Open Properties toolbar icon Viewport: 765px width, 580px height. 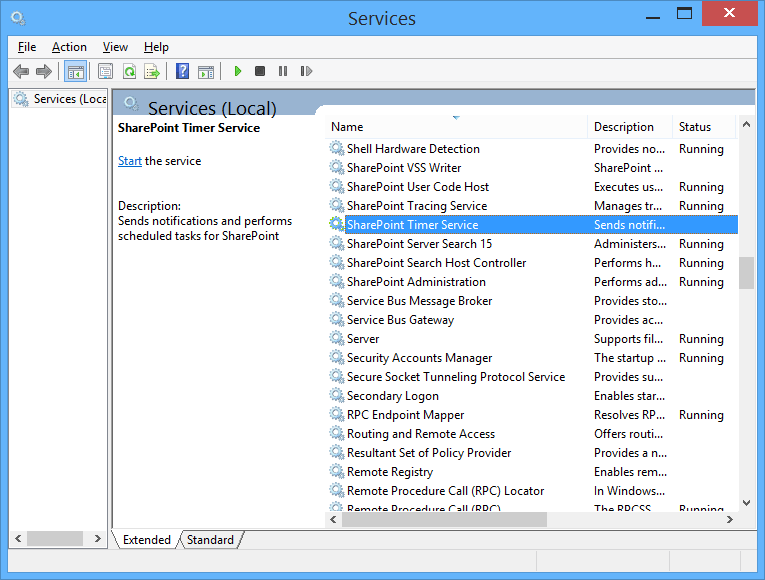coord(105,72)
